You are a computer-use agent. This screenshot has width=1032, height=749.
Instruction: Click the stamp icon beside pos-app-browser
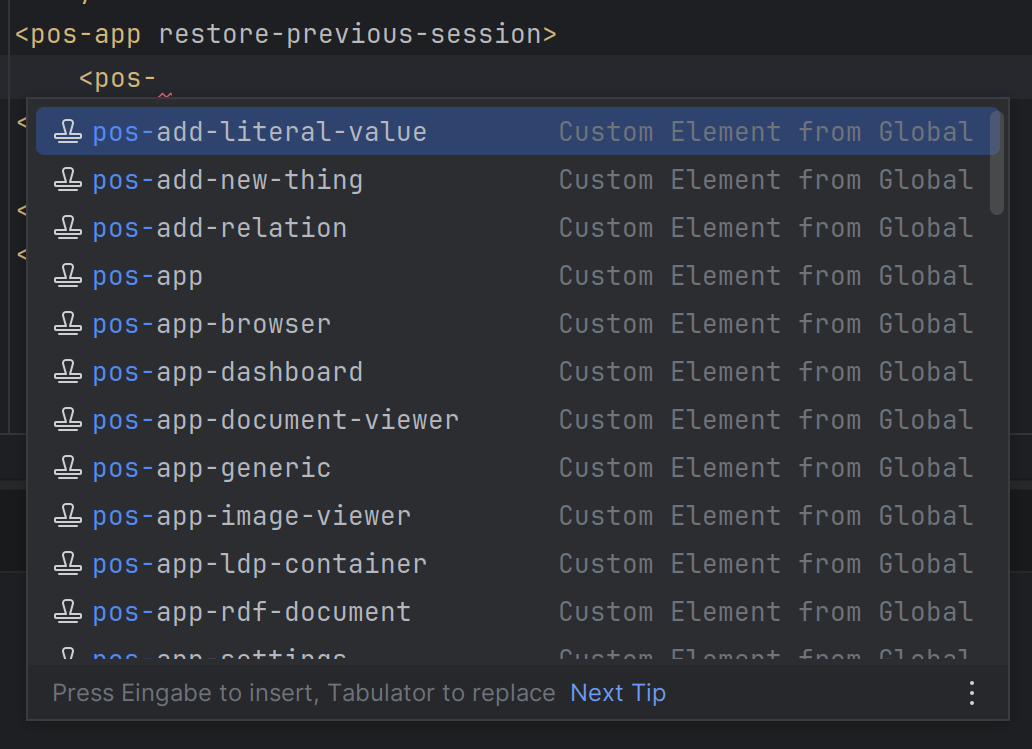[67, 324]
